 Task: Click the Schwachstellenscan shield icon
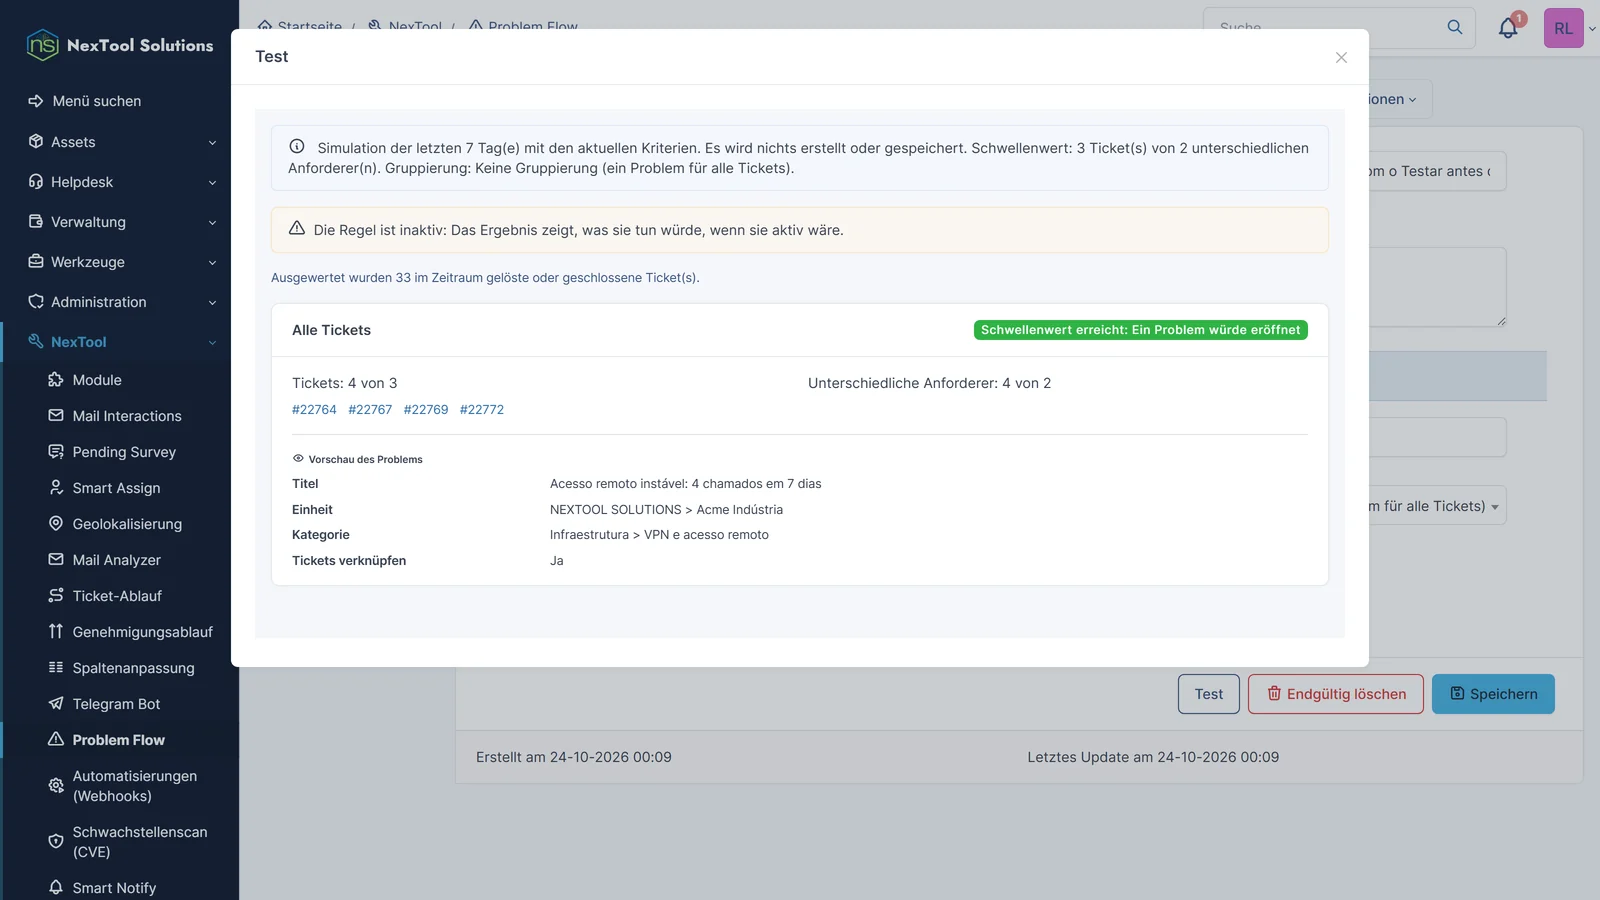(x=56, y=842)
